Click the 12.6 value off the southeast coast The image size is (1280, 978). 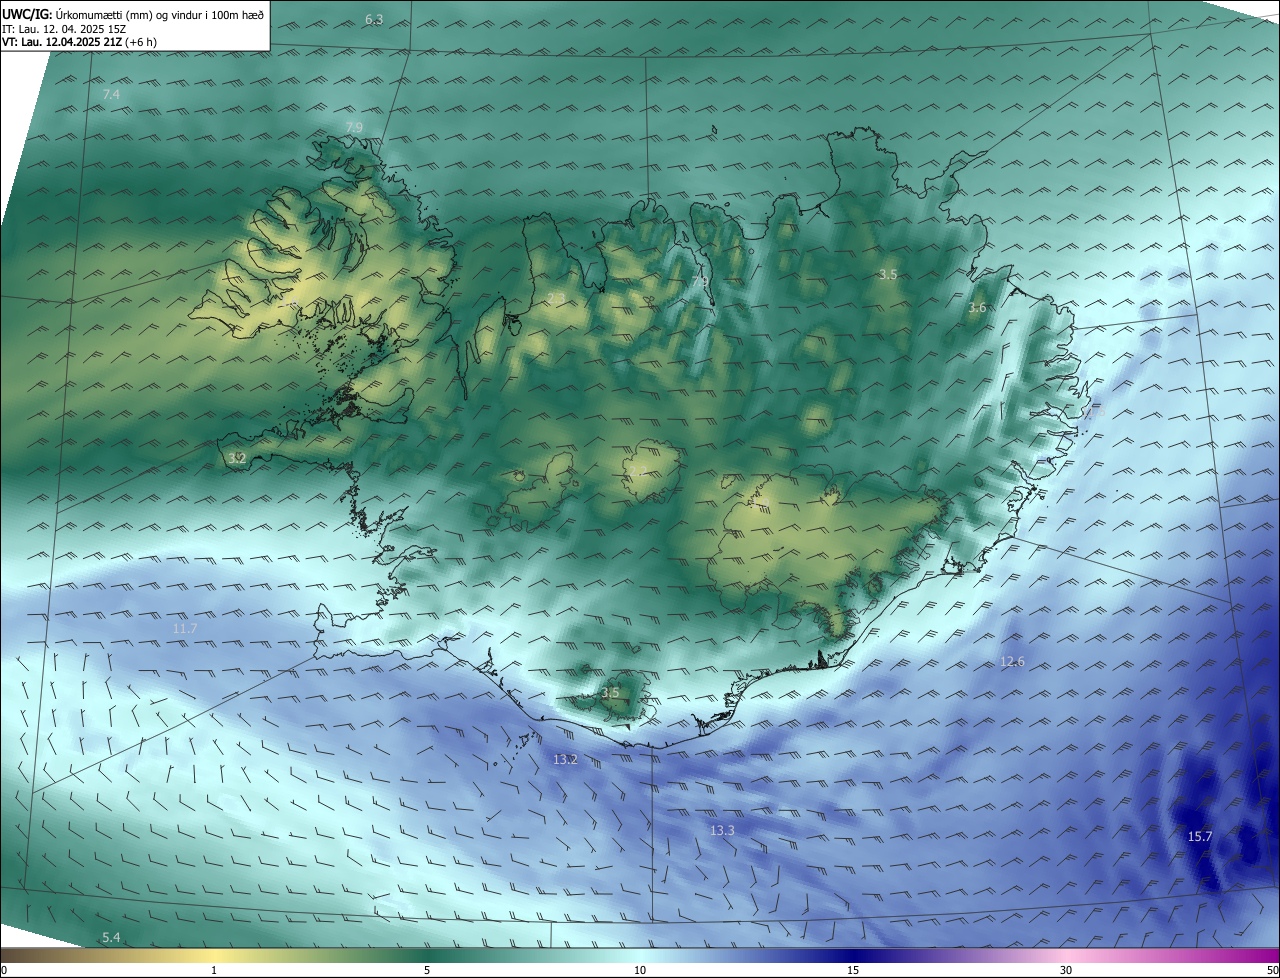click(1013, 662)
